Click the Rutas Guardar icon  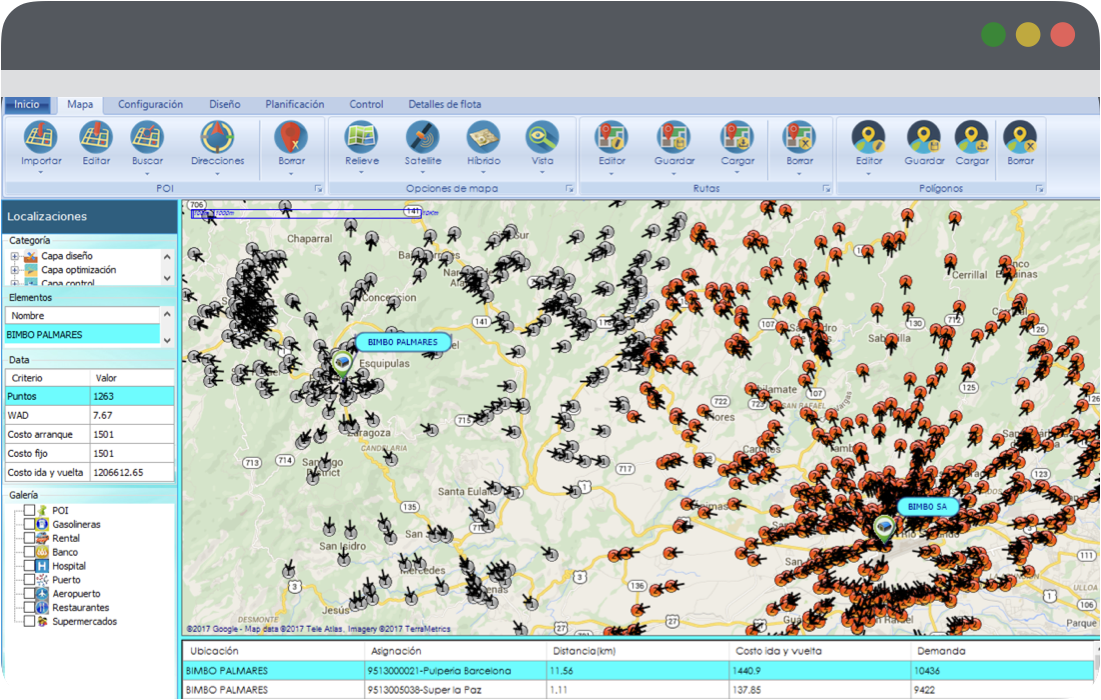pyautogui.click(x=674, y=138)
